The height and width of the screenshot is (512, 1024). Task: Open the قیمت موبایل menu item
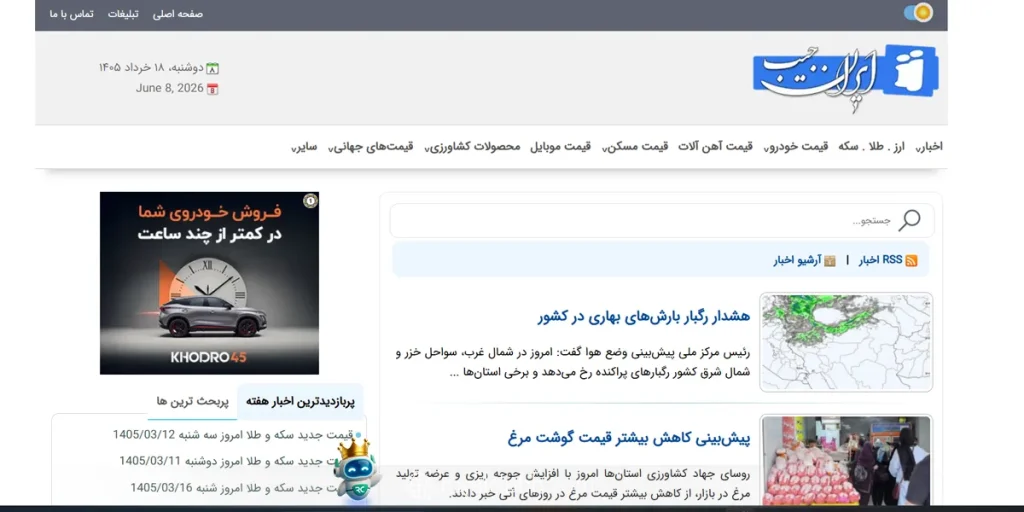point(560,146)
